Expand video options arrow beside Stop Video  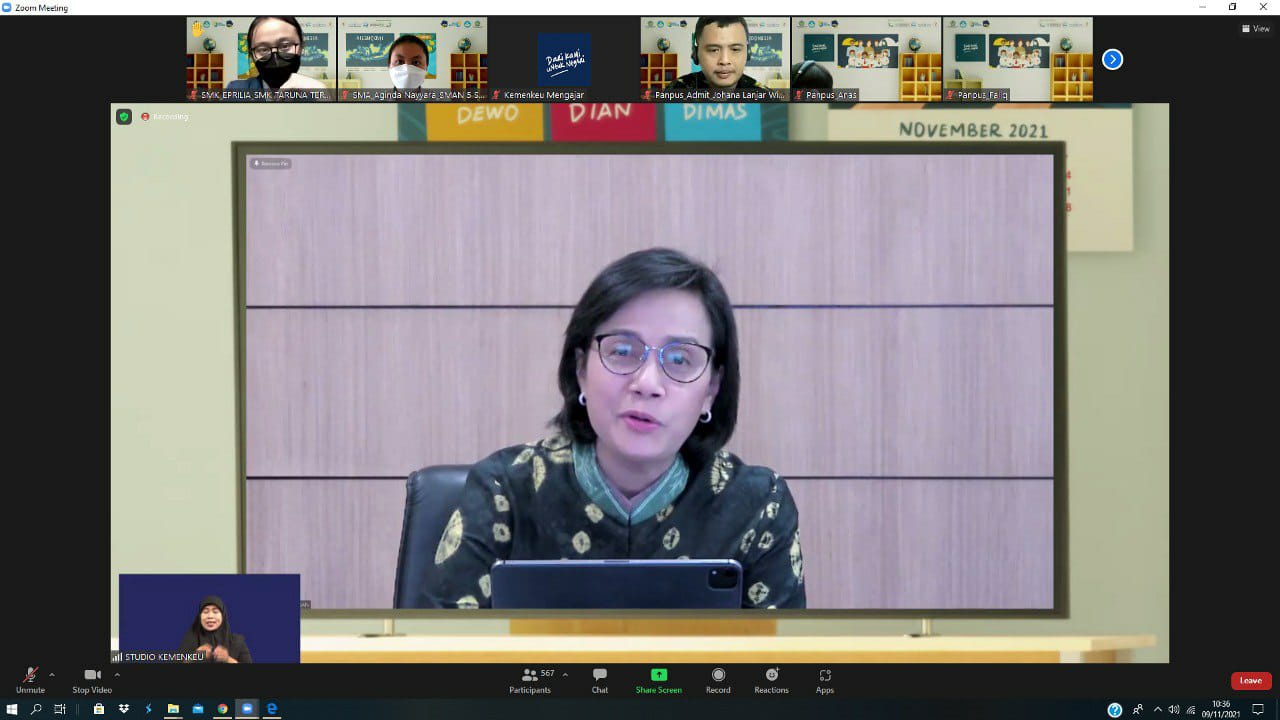[117, 674]
